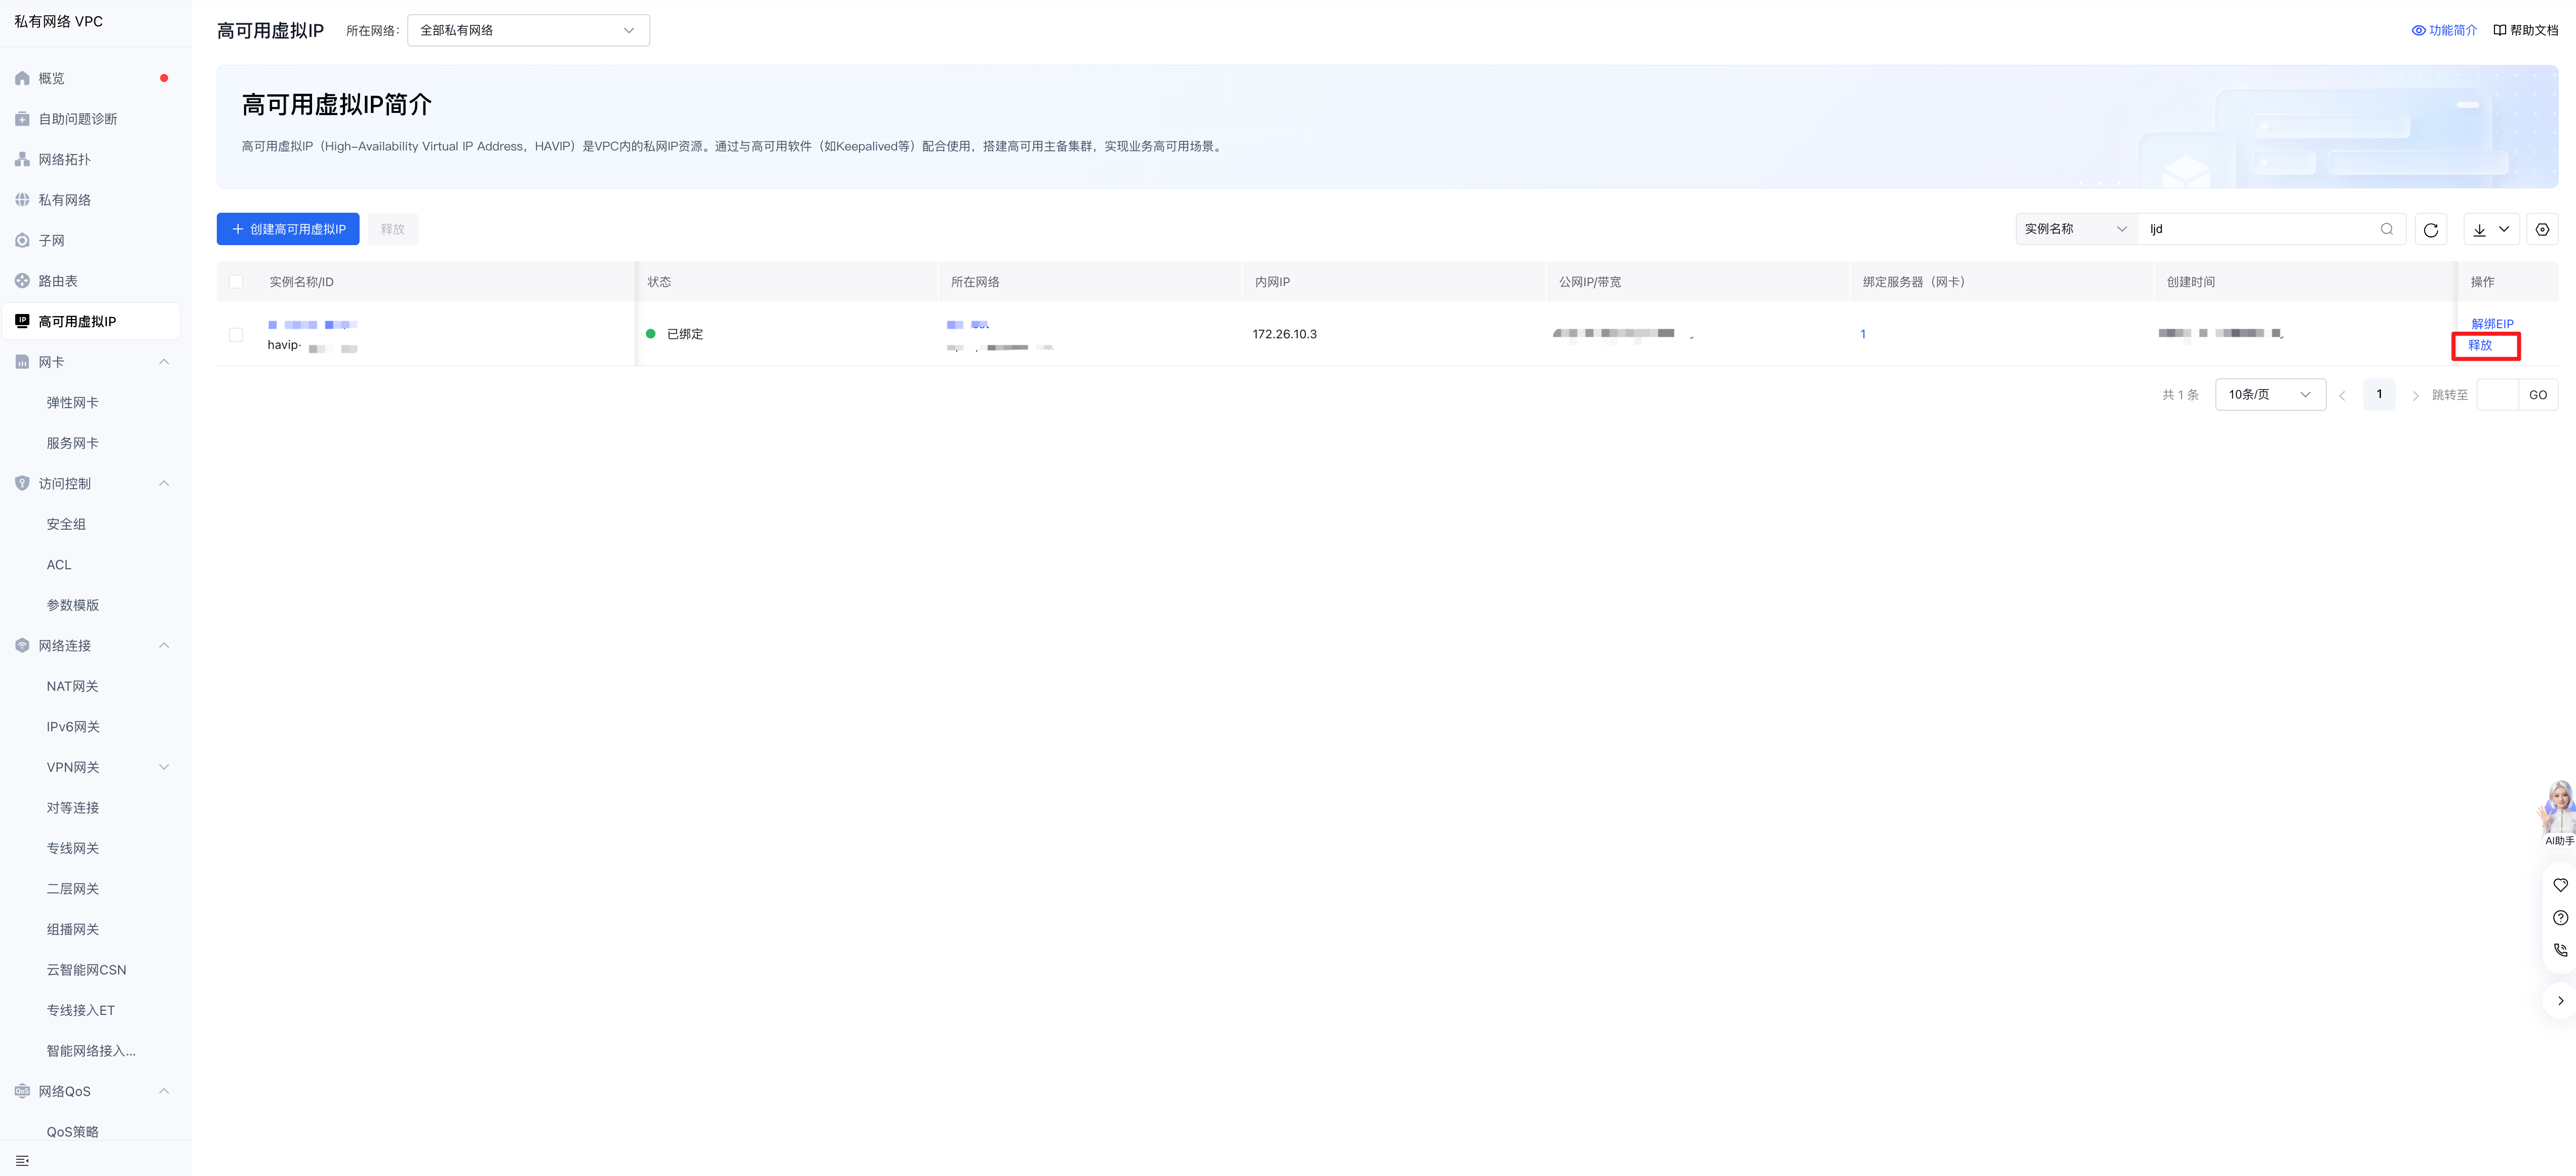The height and width of the screenshot is (1176, 2576).
Task: Open 专线接入ET in sidebar
Action: pyautogui.click(x=80, y=1010)
